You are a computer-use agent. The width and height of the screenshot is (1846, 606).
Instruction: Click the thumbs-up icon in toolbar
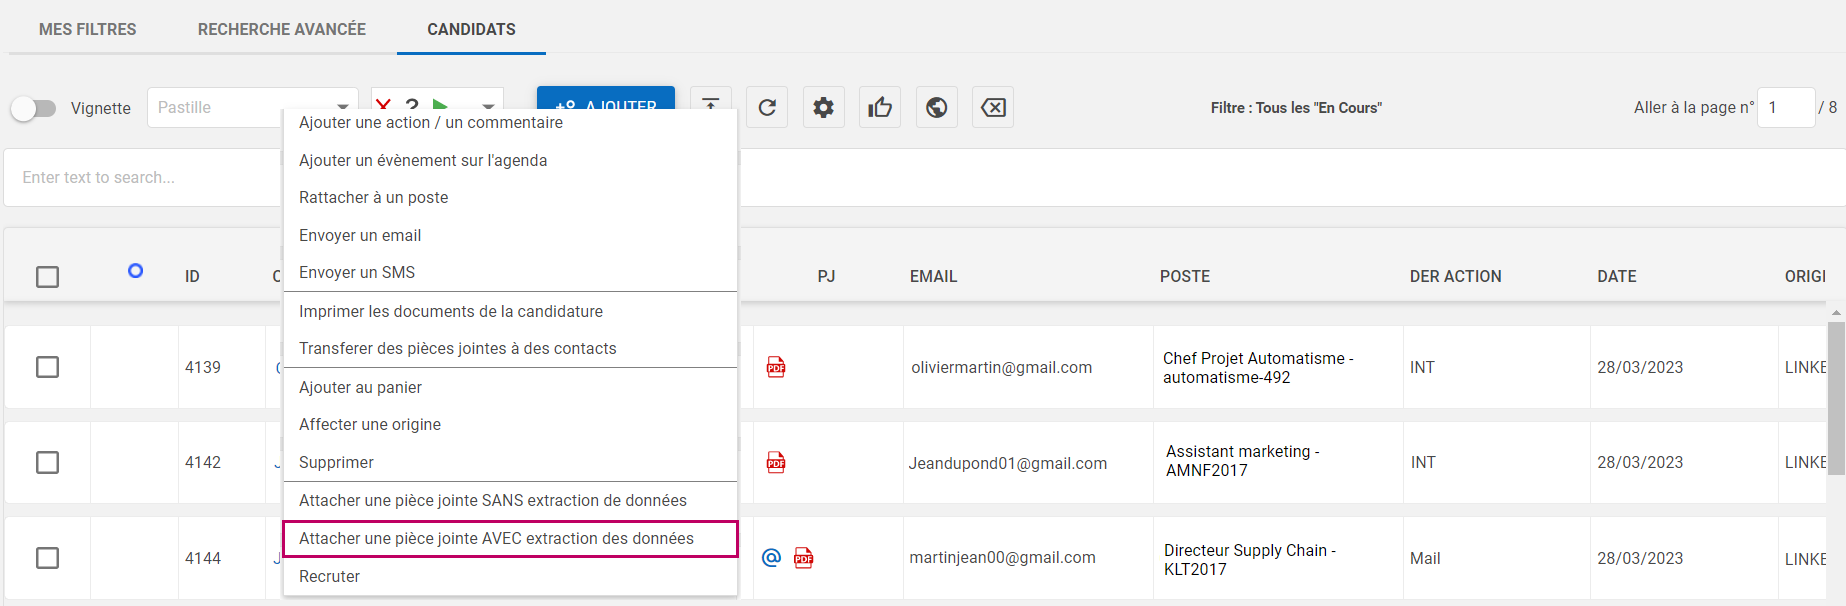[x=880, y=107]
